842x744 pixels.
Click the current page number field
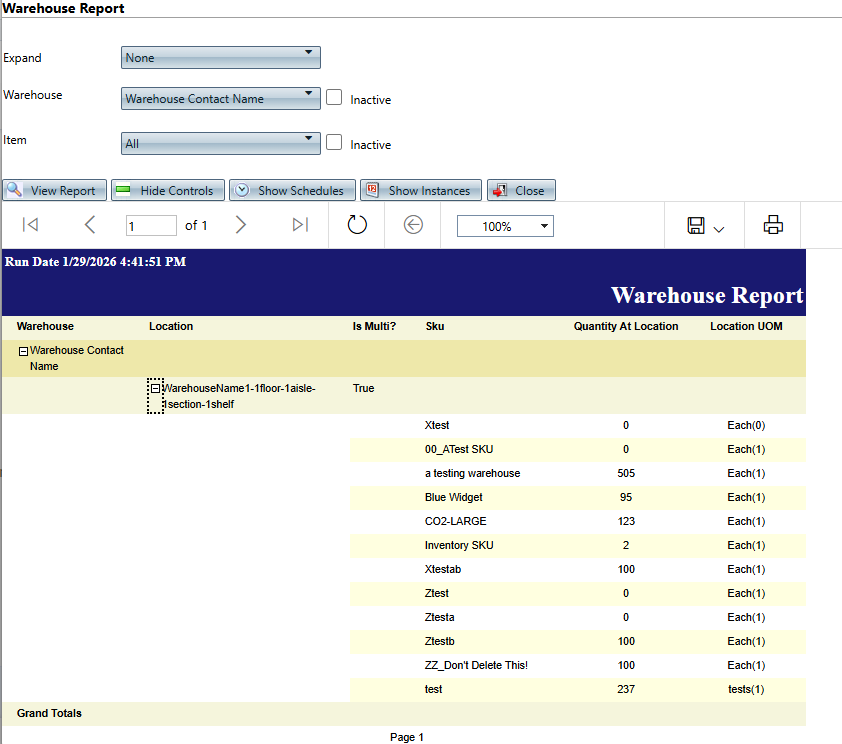151,226
